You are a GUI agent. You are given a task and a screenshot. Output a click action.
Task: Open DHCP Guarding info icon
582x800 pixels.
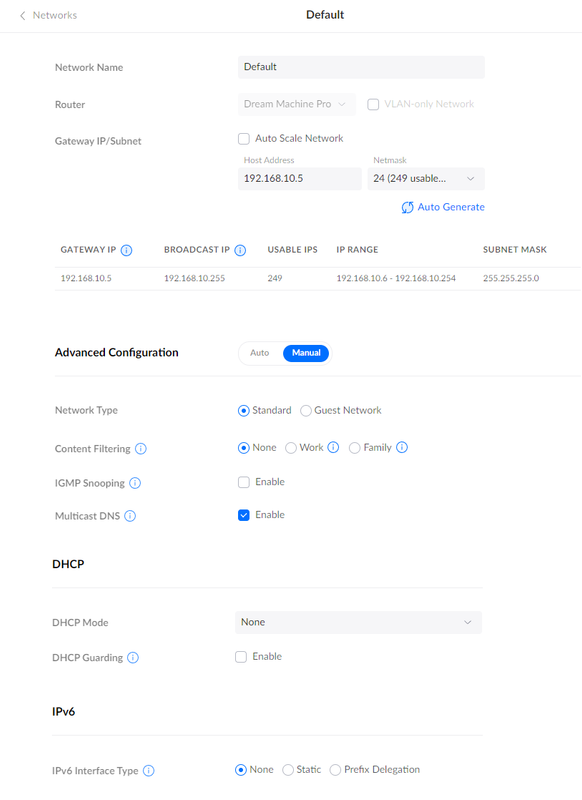pos(133,658)
